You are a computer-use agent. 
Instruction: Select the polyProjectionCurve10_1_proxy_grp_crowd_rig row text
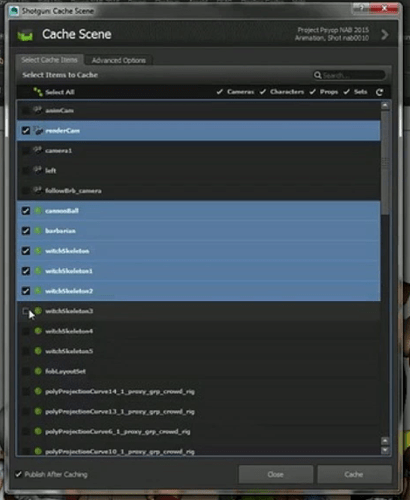[x=120, y=452]
